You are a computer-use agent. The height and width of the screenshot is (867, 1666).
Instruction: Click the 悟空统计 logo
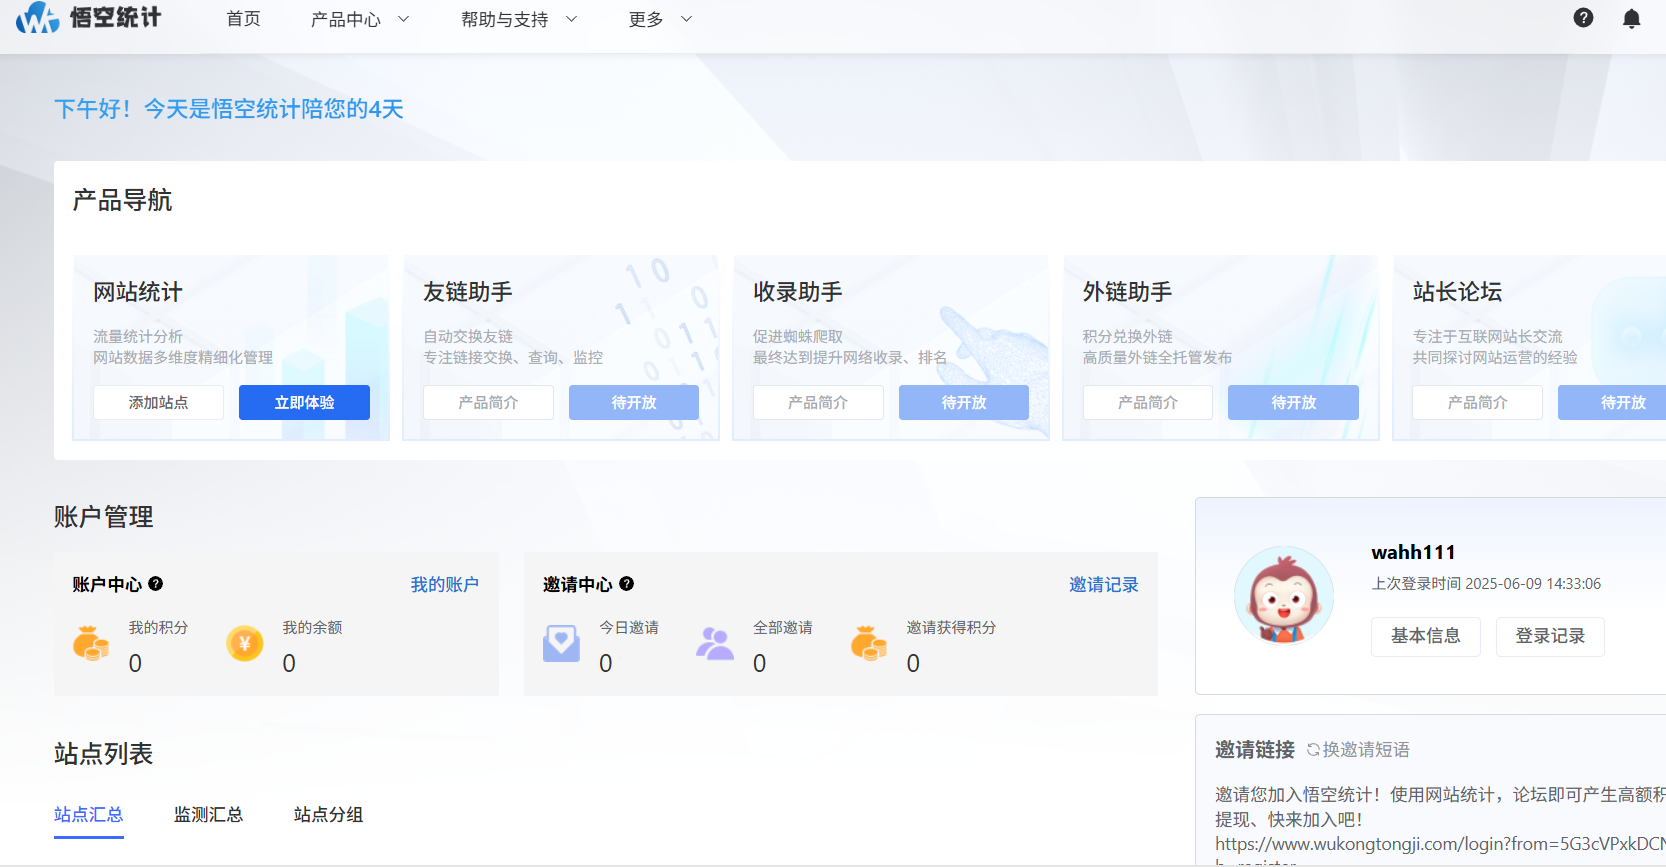tap(88, 17)
